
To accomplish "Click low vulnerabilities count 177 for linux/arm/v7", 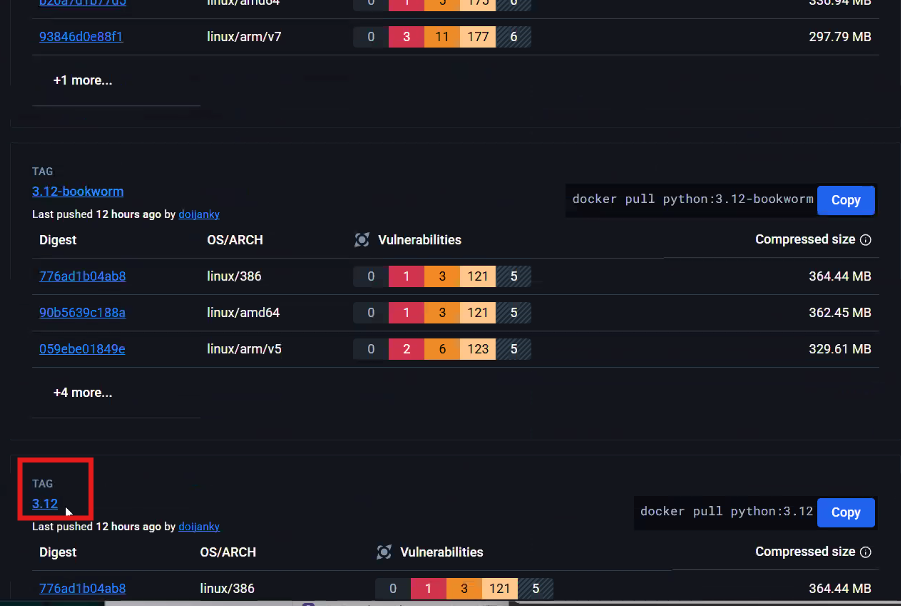I will [478, 37].
